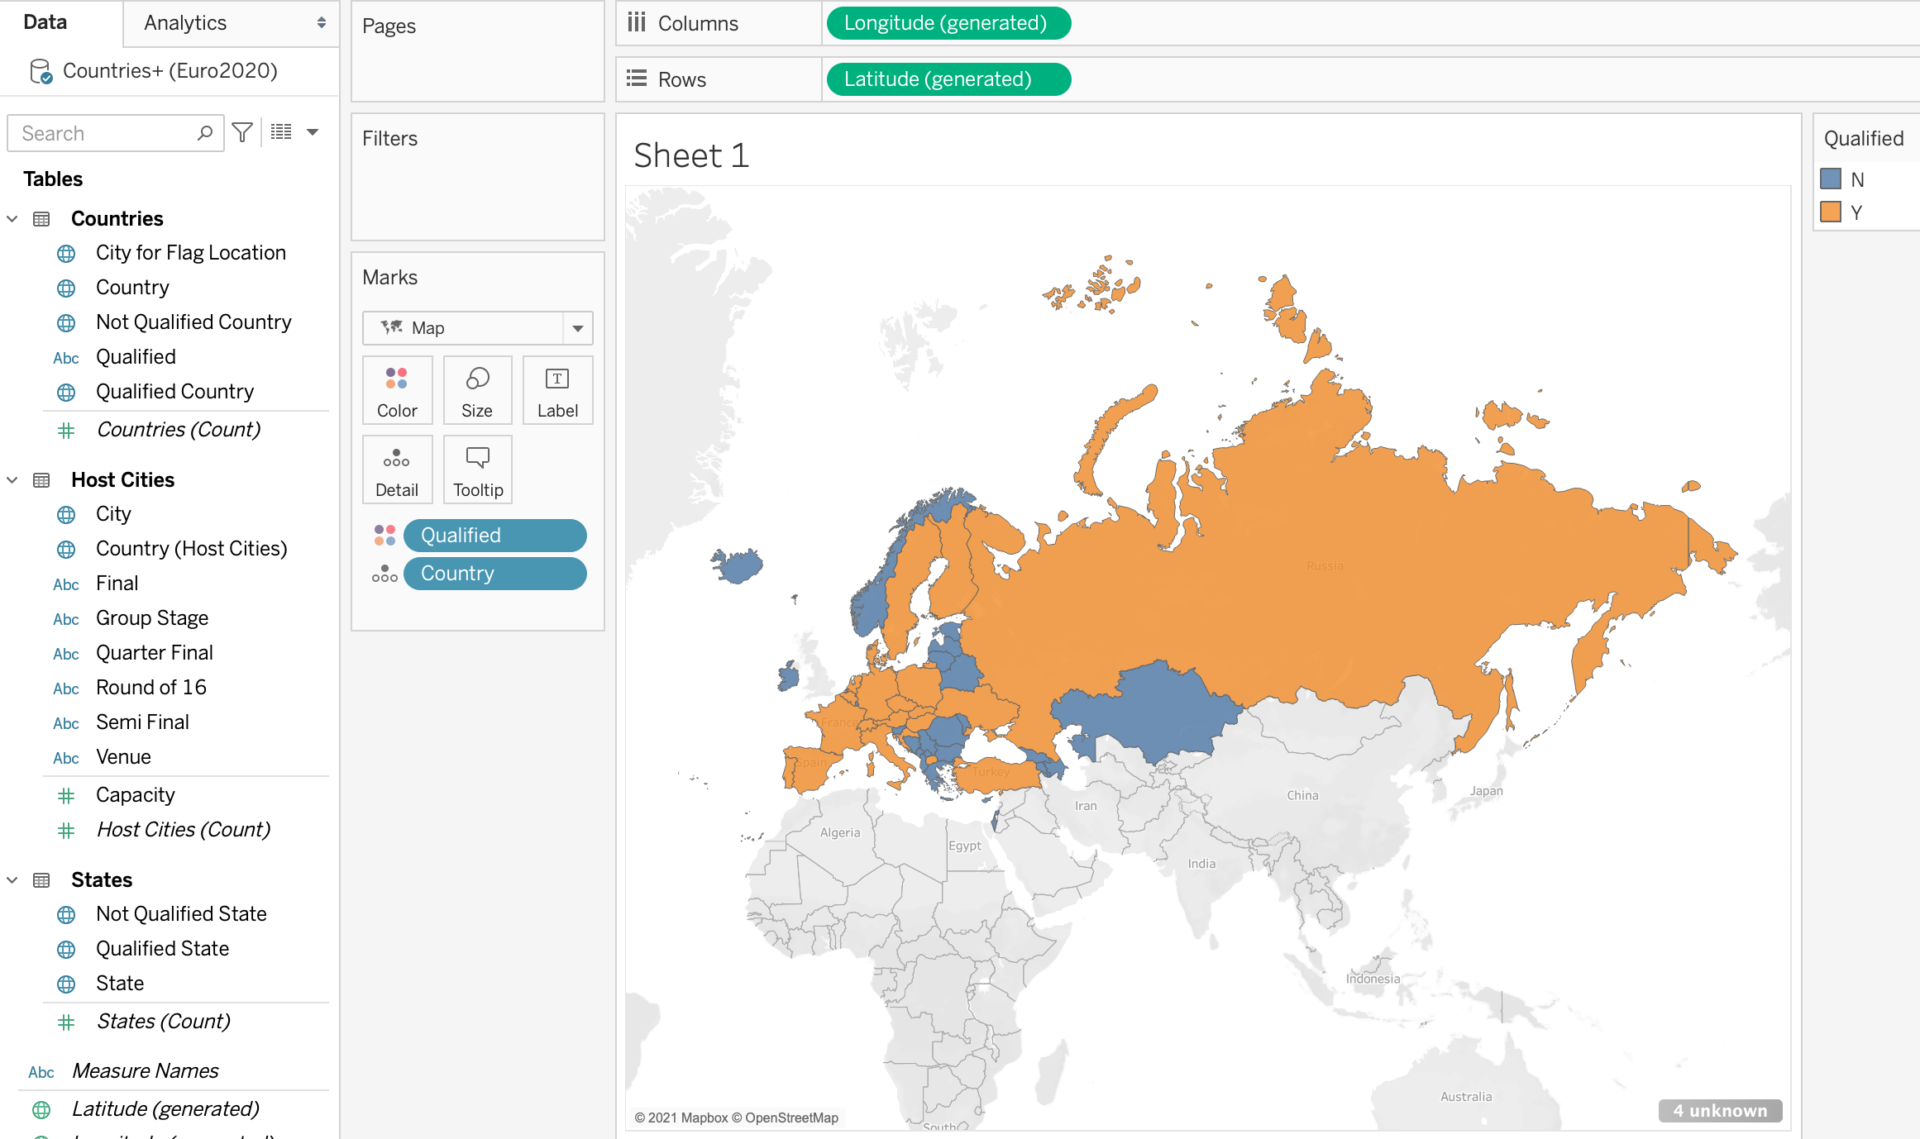The height and width of the screenshot is (1139, 1920).
Task: Open the Map mark type dropdown
Action: point(576,327)
